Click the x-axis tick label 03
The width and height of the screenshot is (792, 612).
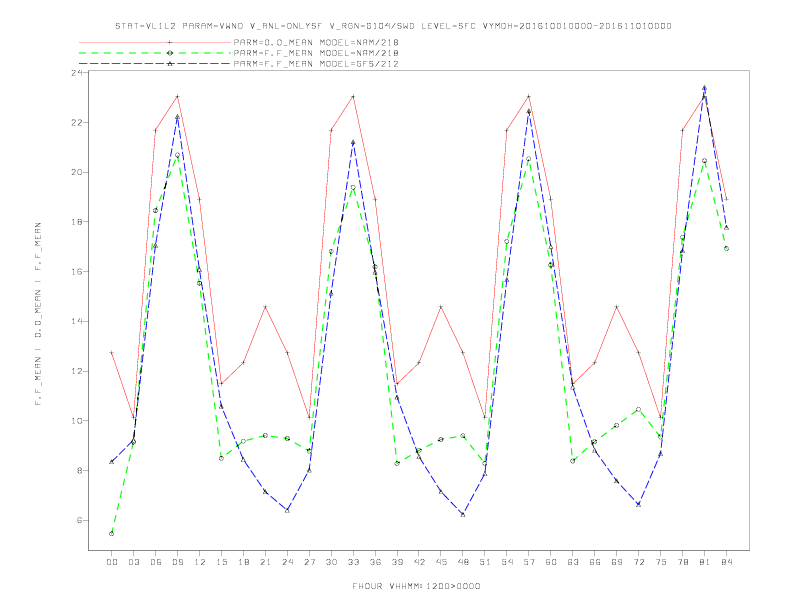pyautogui.click(x=133, y=562)
